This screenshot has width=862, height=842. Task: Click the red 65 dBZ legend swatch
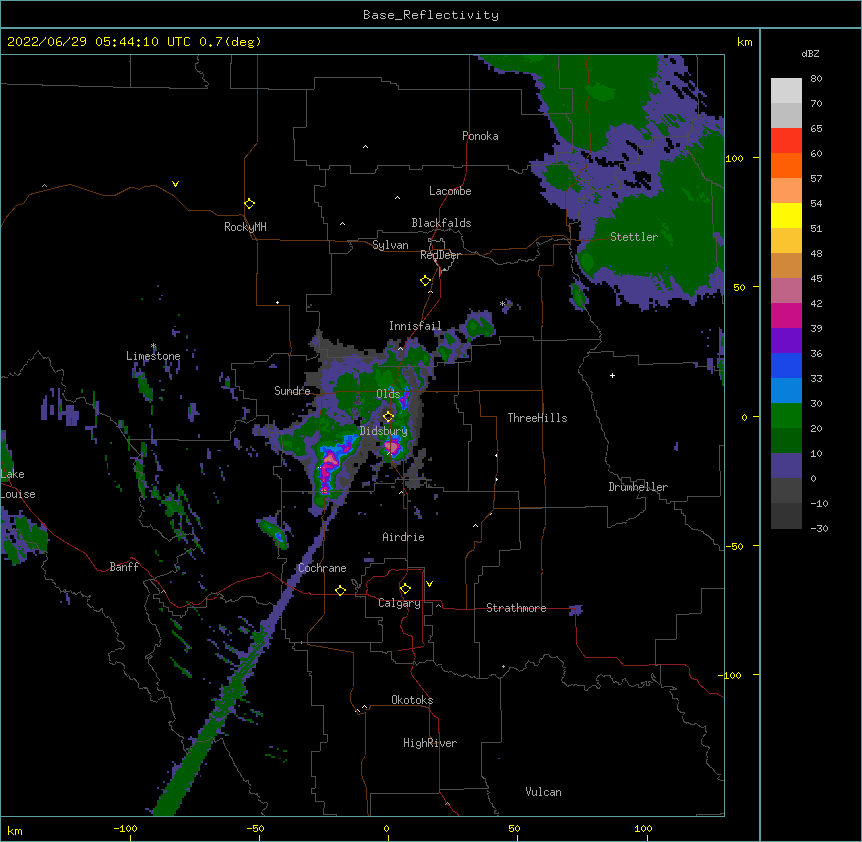pos(786,141)
